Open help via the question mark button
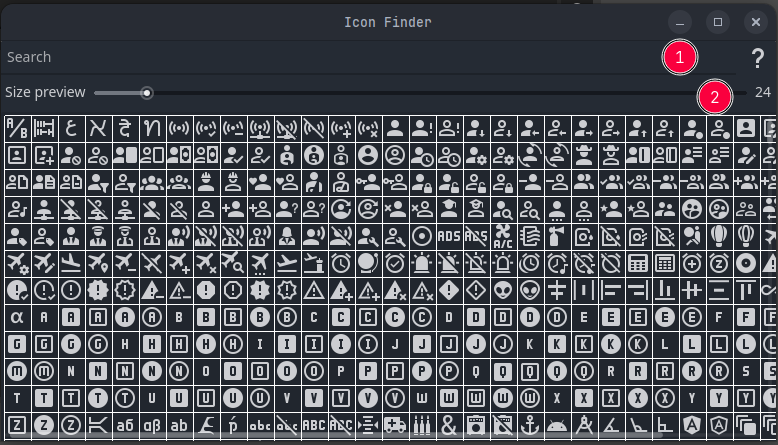The width and height of the screenshot is (778, 445). click(757, 58)
